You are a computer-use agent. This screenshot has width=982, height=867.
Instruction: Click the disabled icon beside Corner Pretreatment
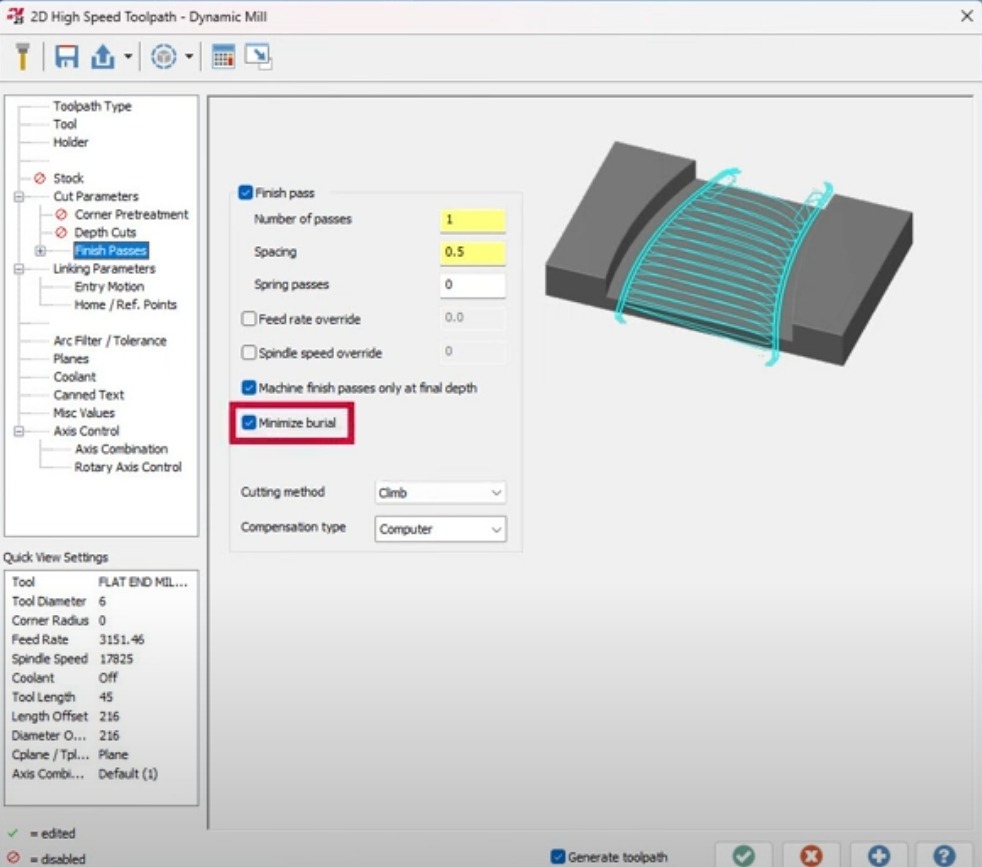(x=61, y=214)
